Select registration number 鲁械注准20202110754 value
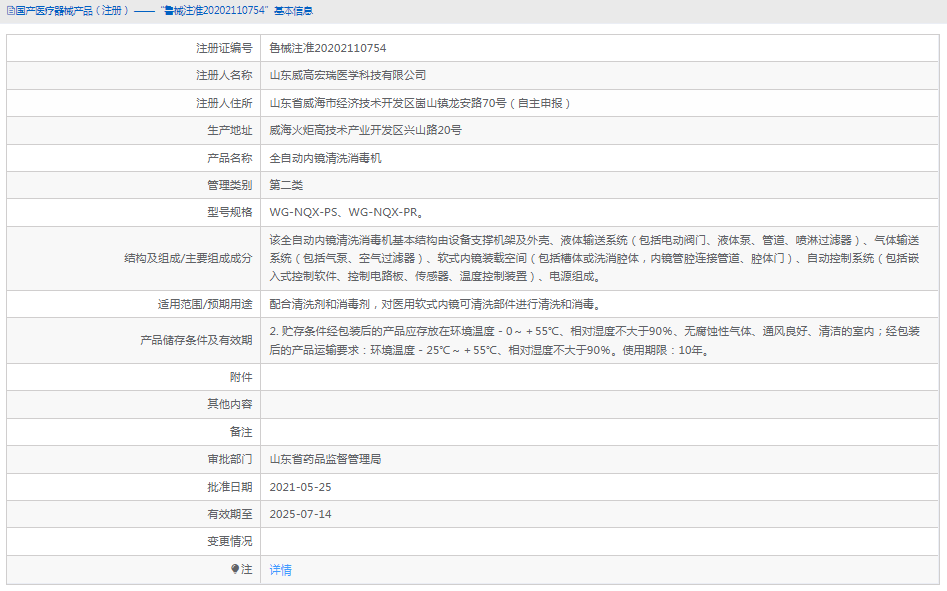The height and width of the screenshot is (591, 947). tap(327, 48)
